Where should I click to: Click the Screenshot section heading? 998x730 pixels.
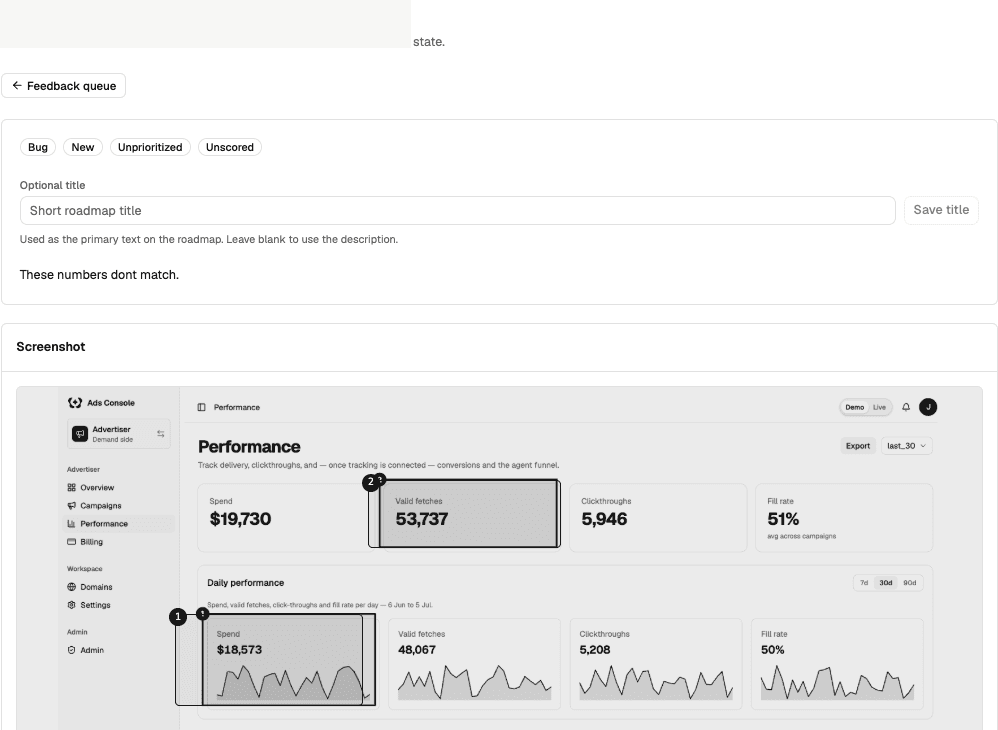pyautogui.click(x=51, y=347)
